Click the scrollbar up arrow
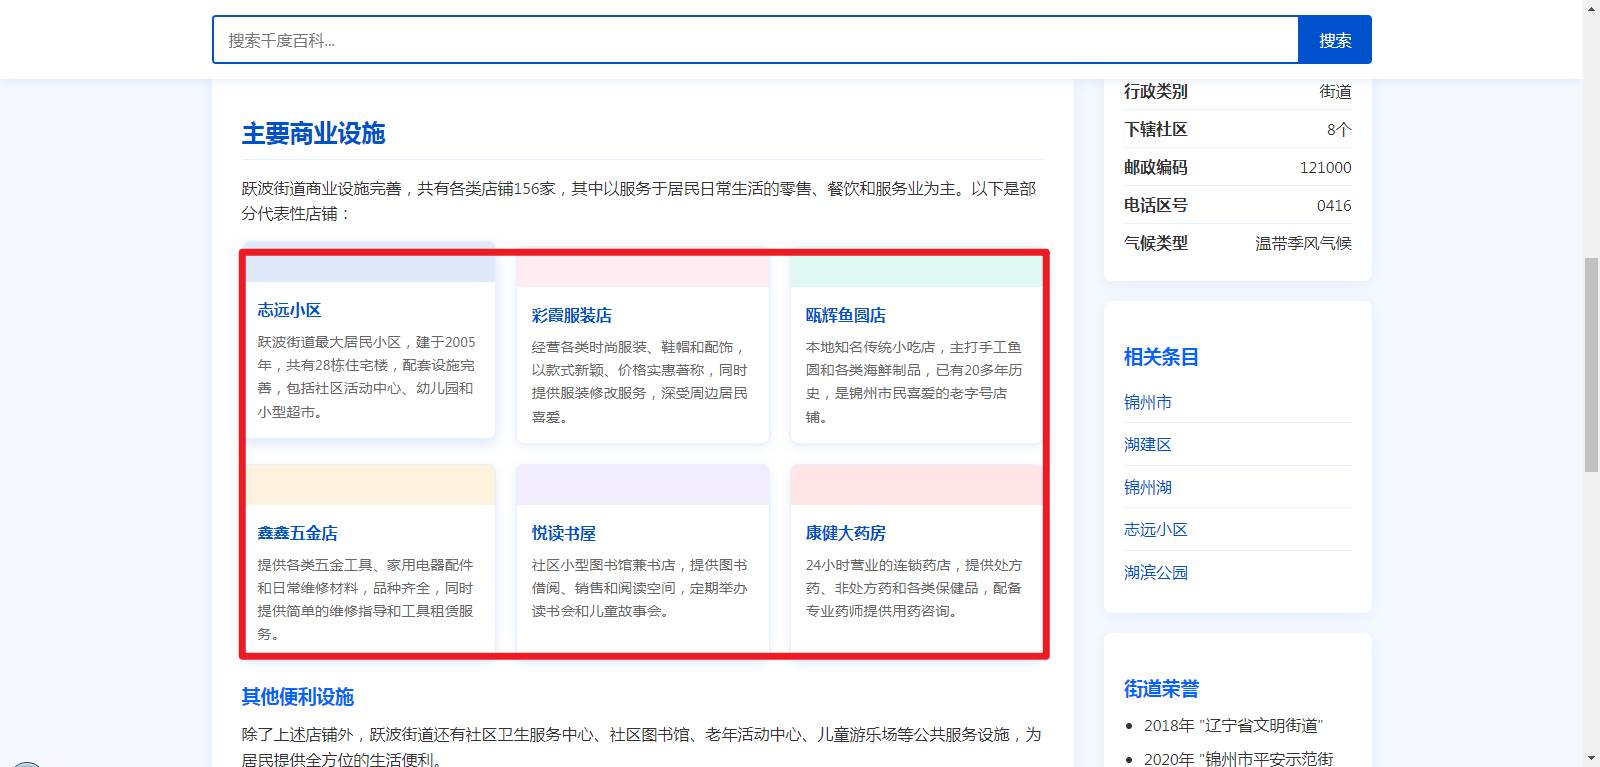1600x767 pixels. [x=1591, y=8]
